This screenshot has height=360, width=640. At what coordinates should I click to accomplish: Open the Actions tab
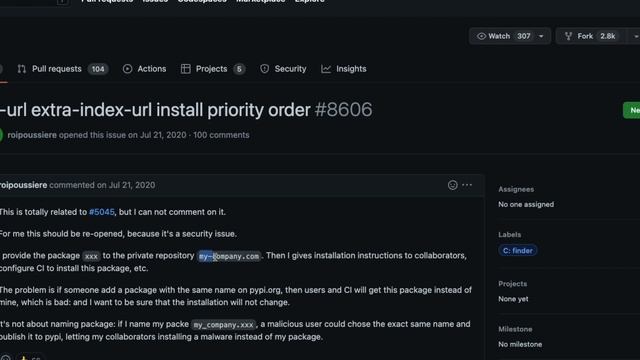tap(144, 69)
